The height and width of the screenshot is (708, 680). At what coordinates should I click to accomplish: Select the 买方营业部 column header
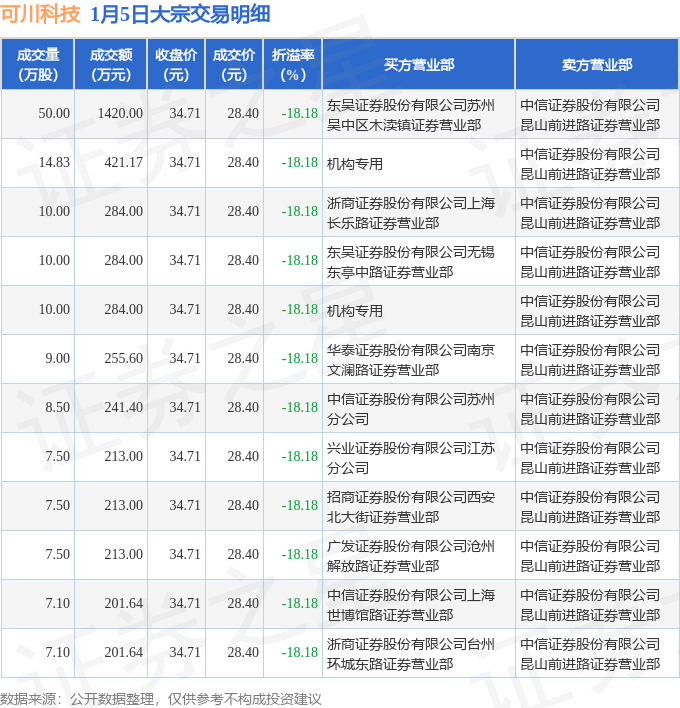point(418,65)
